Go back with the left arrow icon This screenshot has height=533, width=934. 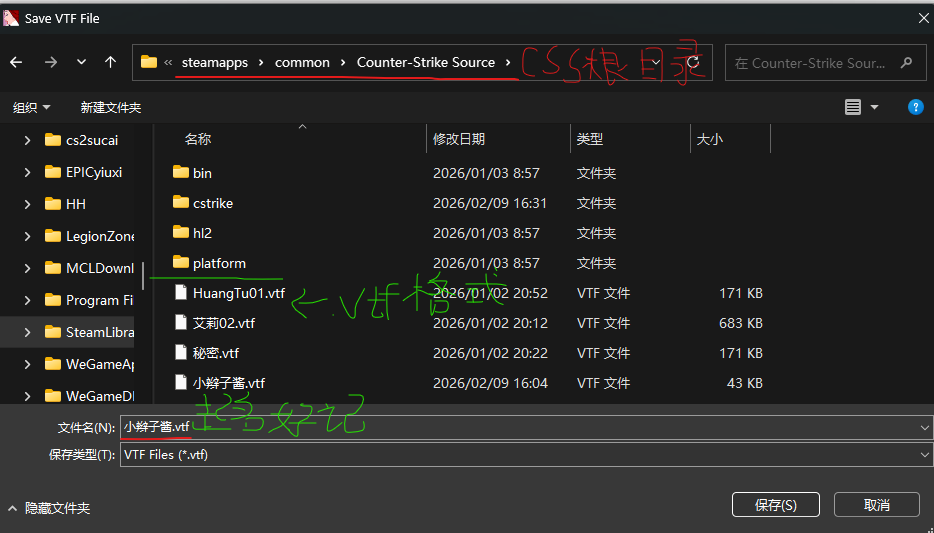coord(16,62)
